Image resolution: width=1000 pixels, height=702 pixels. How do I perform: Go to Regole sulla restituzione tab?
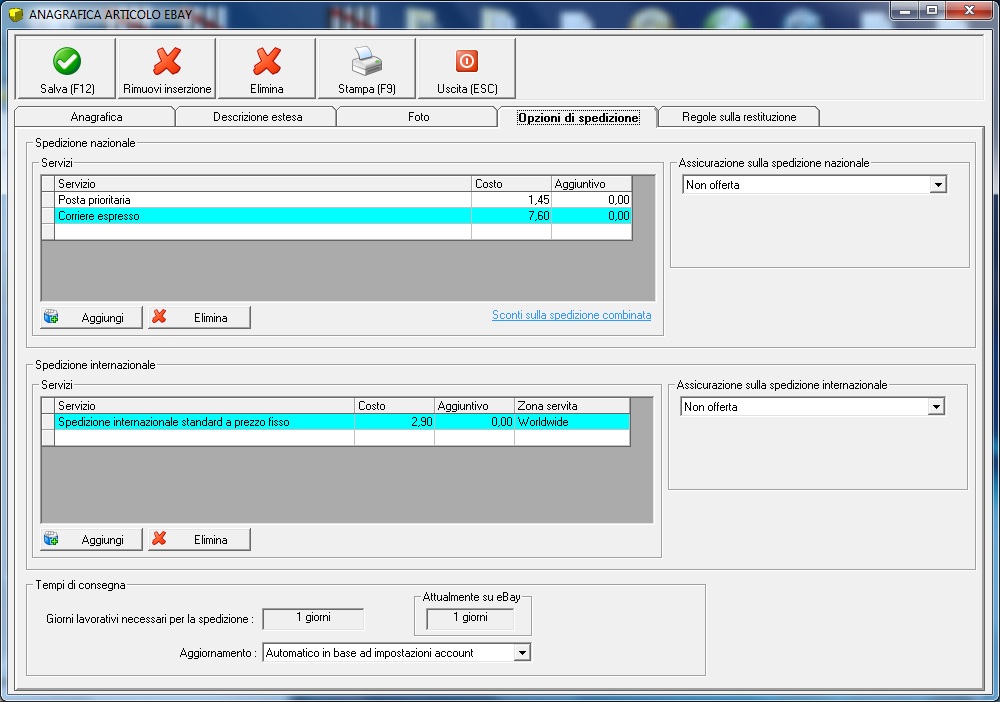click(x=739, y=117)
